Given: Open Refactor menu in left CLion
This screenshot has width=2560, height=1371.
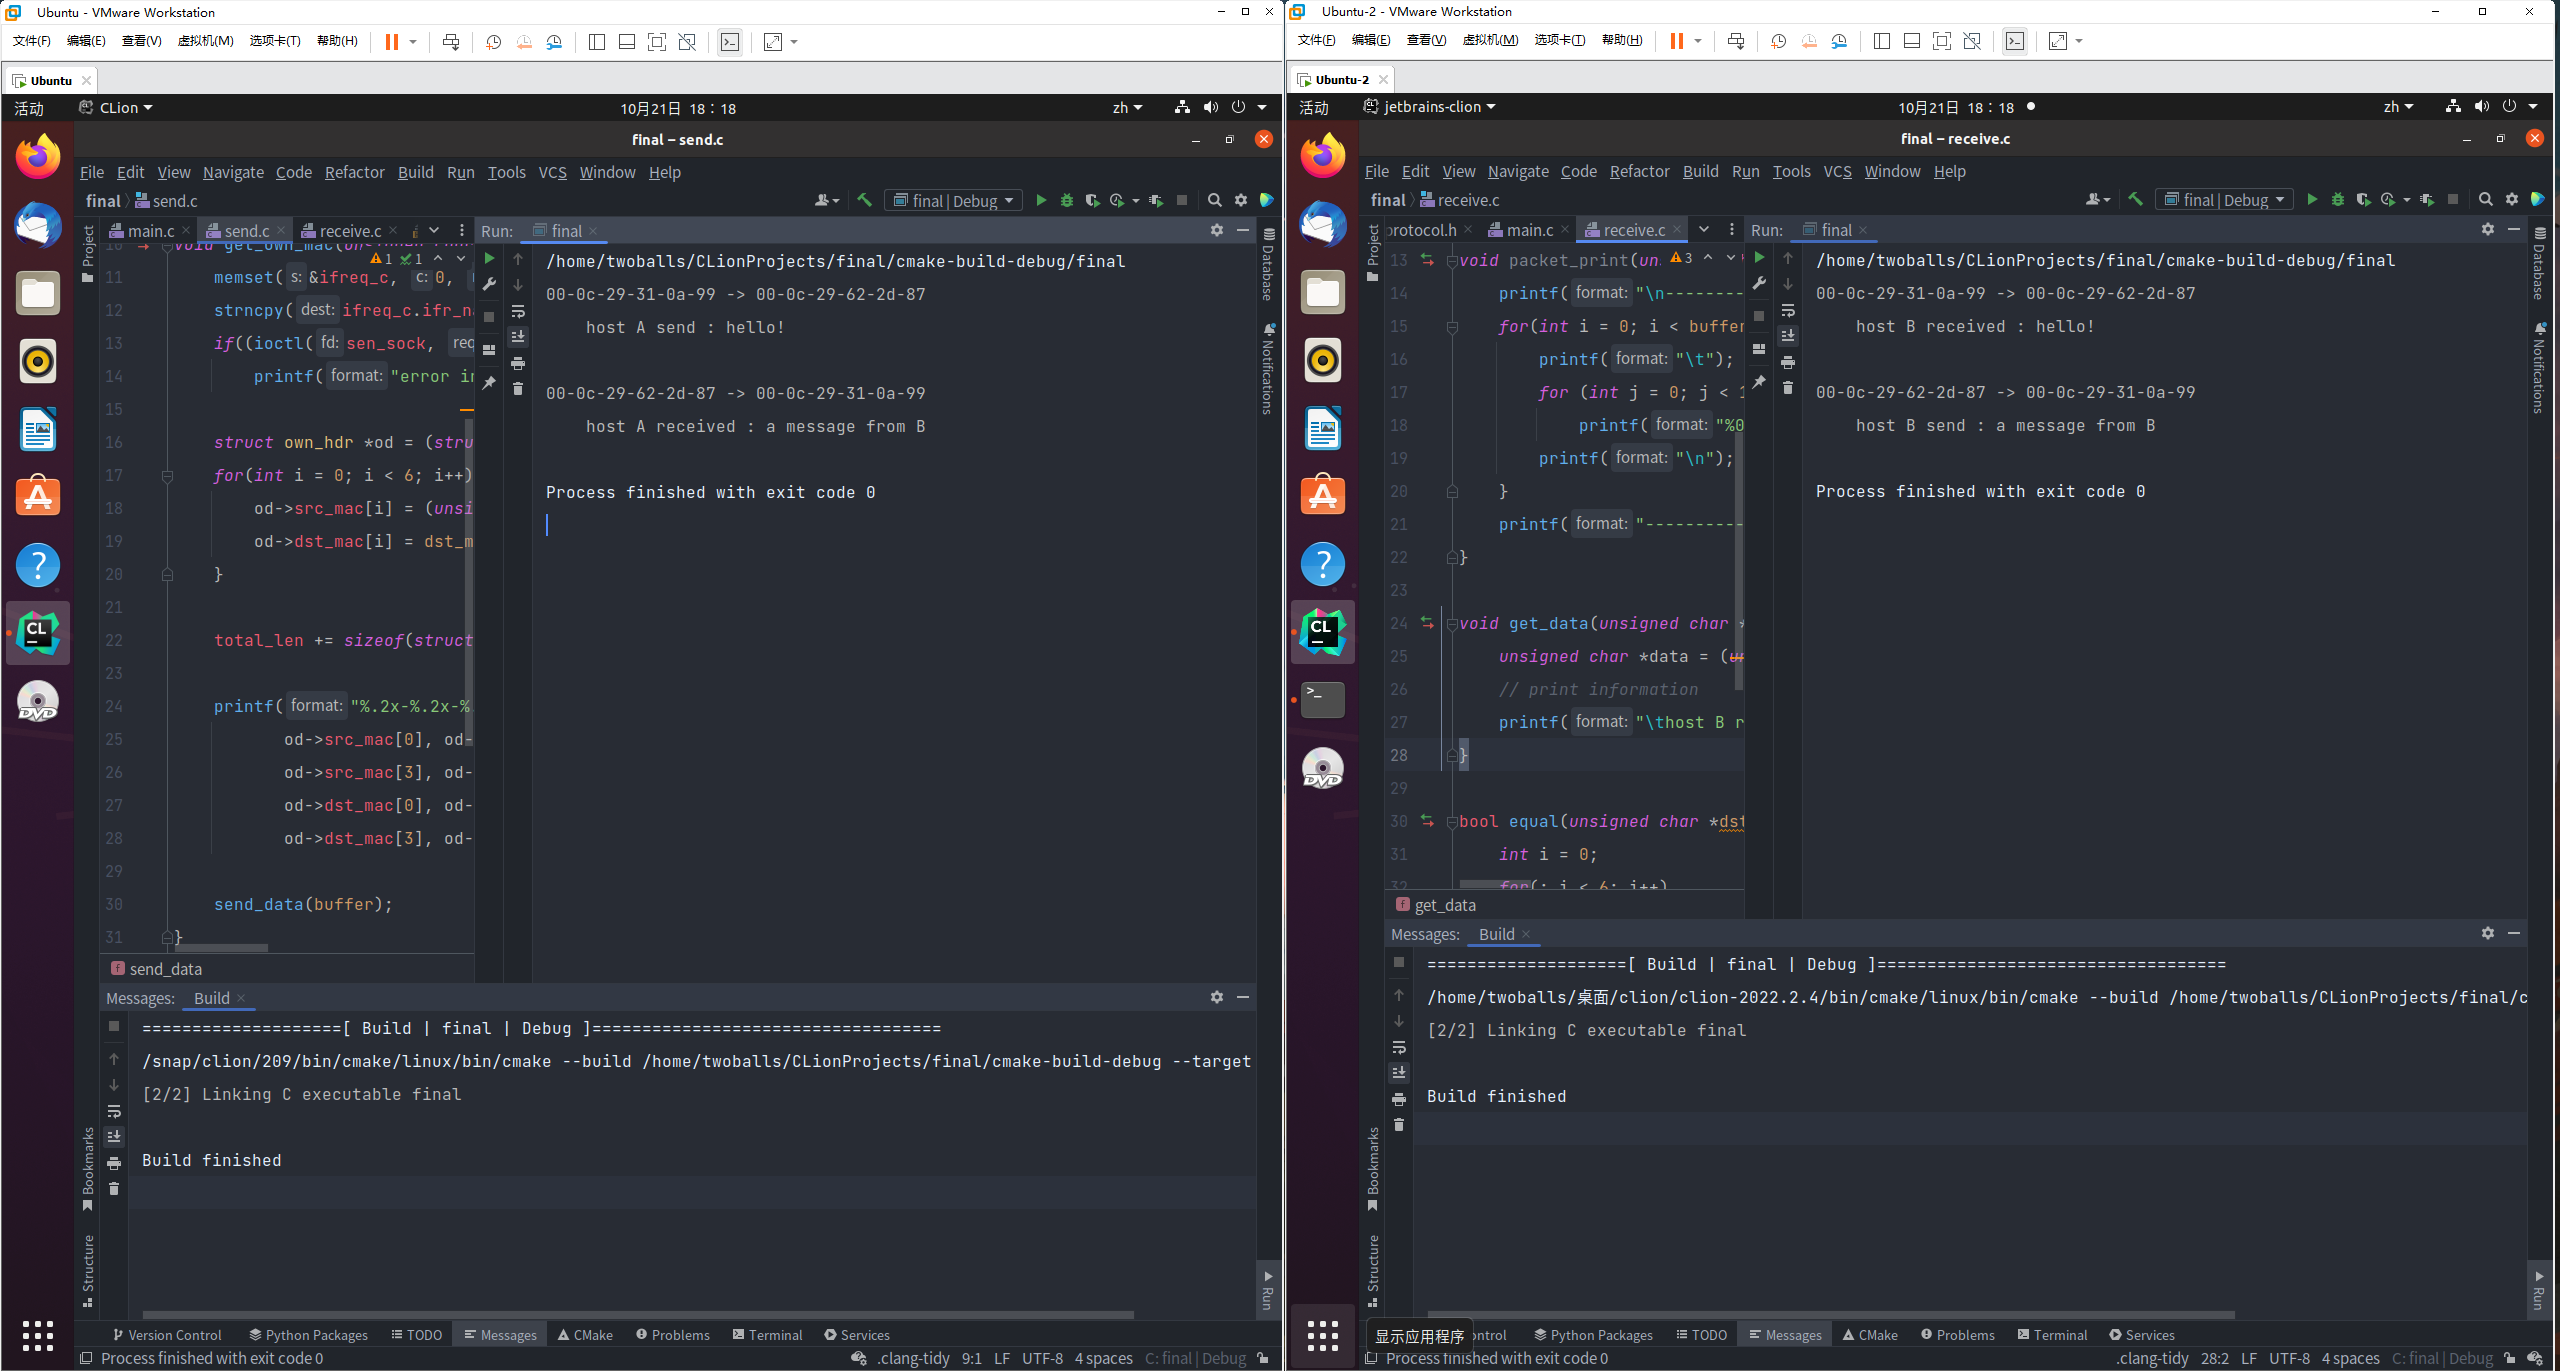Looking at the screenshot, I should click(354, 172).
